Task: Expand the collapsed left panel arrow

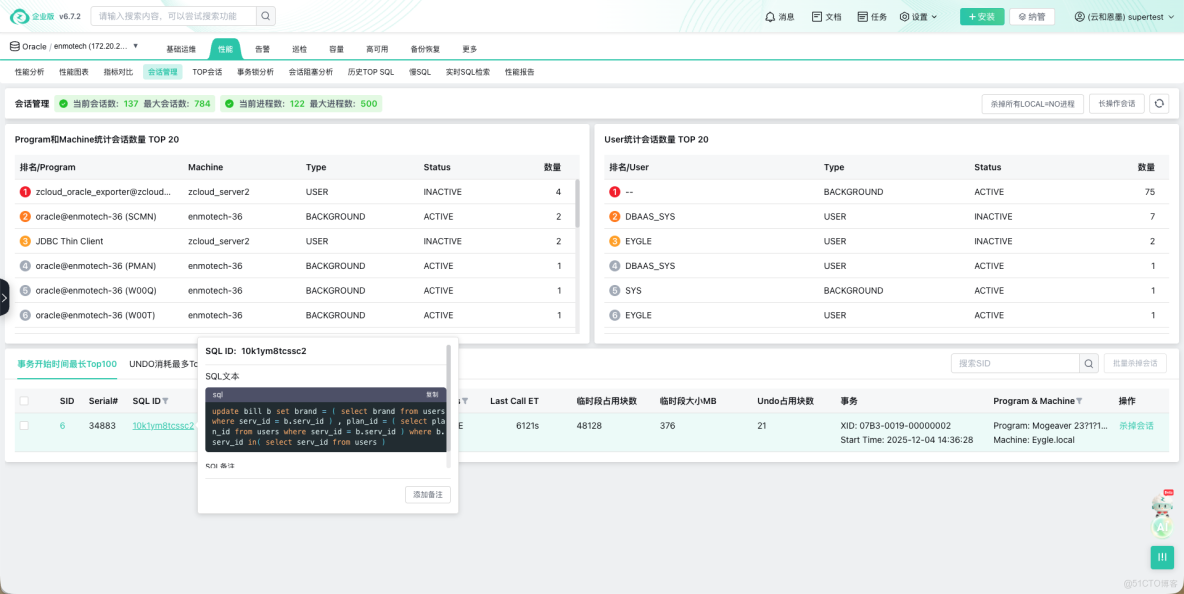Action: pyautogui.click(x=6, y=297)
